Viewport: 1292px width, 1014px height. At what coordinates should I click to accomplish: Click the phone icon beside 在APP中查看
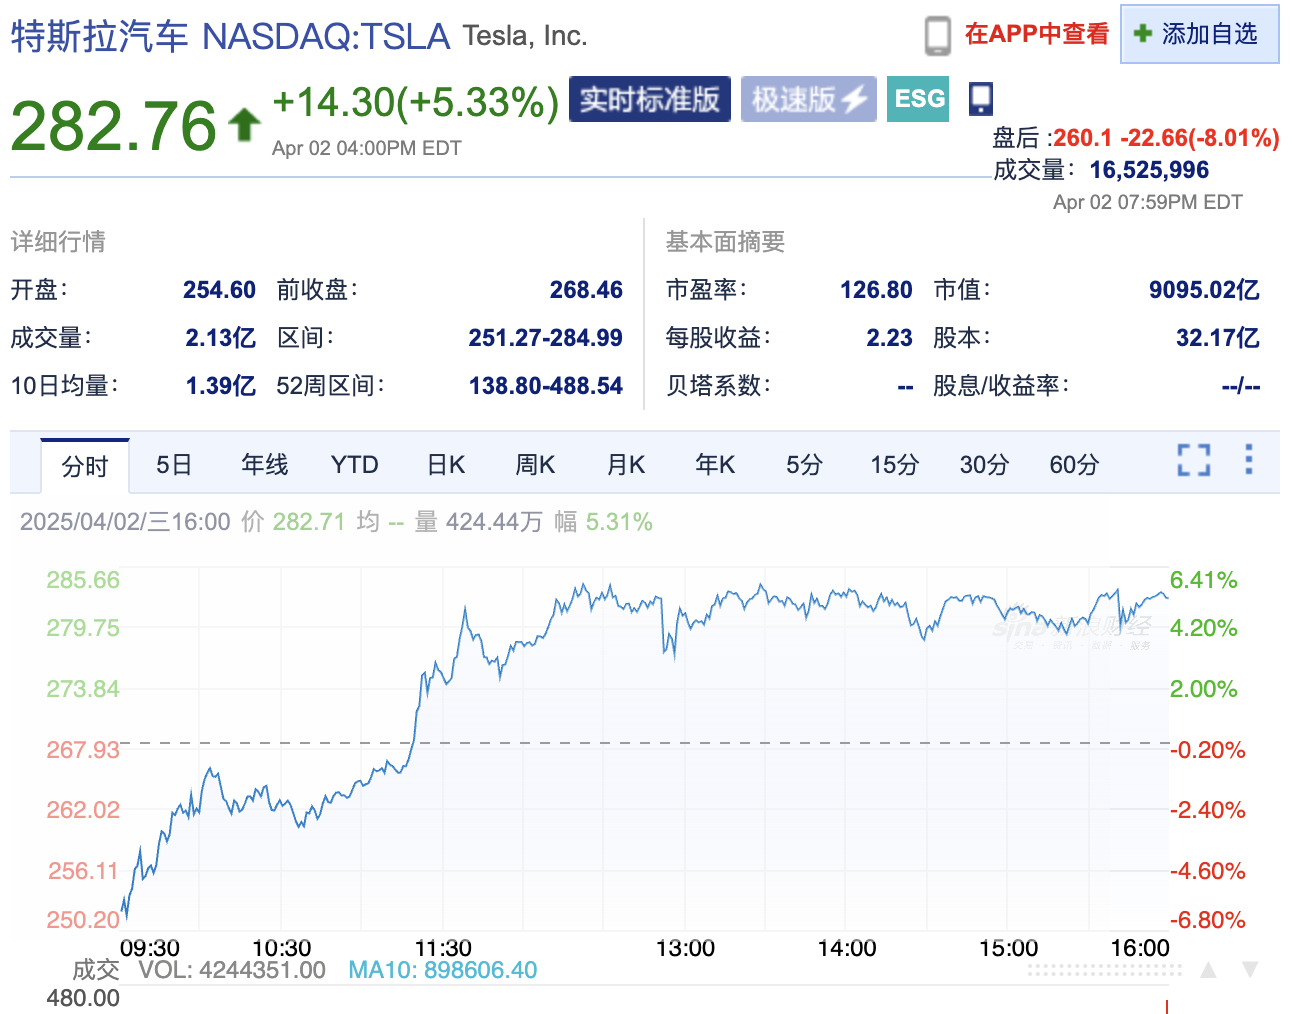point(937,35)
